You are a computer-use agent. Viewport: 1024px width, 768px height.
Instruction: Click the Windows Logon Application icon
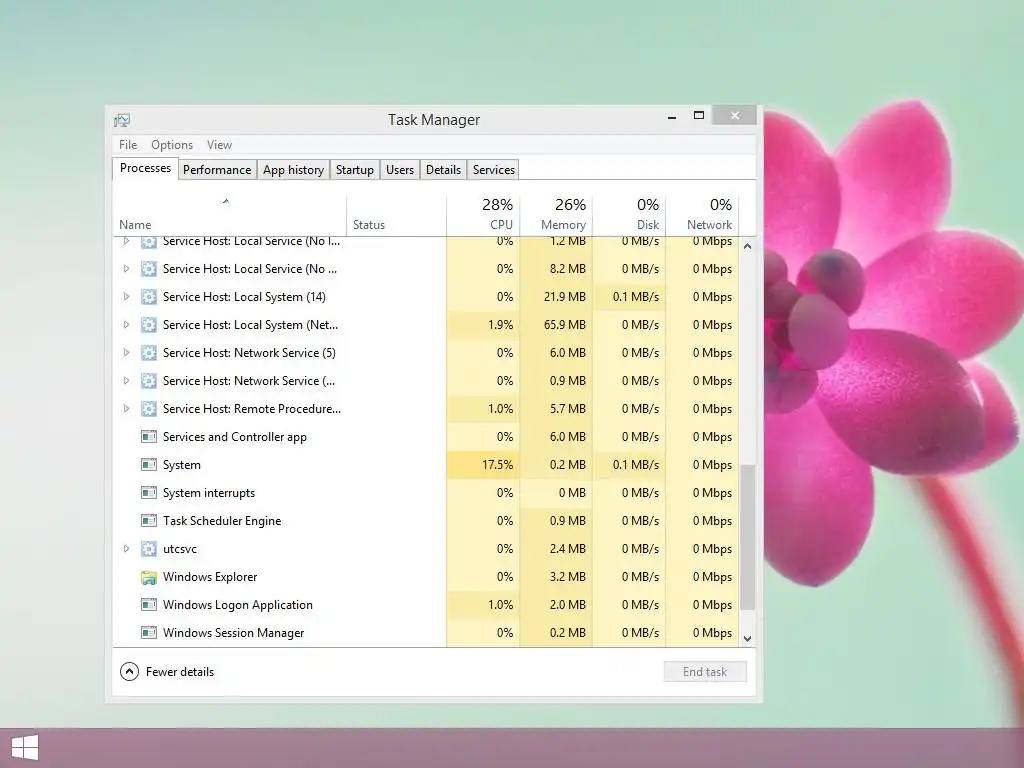coord(149,605)
